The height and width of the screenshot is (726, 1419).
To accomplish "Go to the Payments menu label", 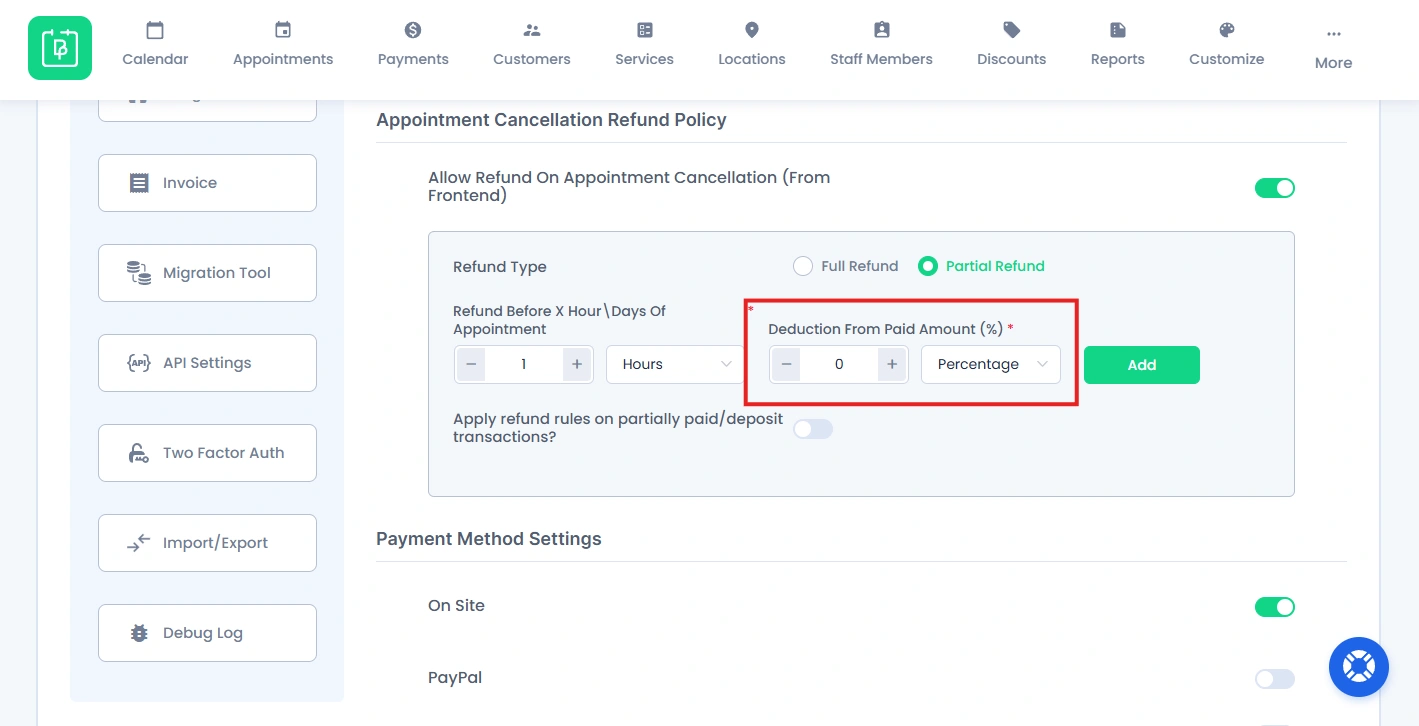I will tap(413, 59).
